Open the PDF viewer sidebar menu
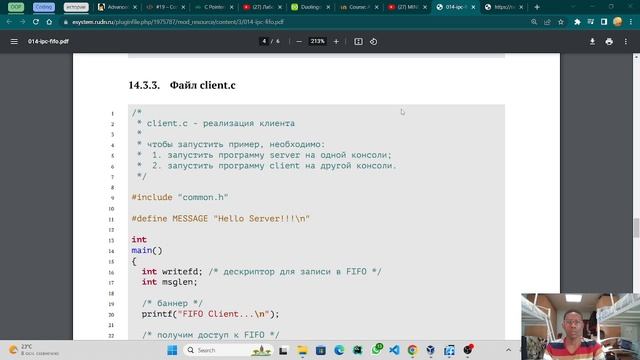The height and width of the screenshot is (360, 640). click(x=14, y=41)
